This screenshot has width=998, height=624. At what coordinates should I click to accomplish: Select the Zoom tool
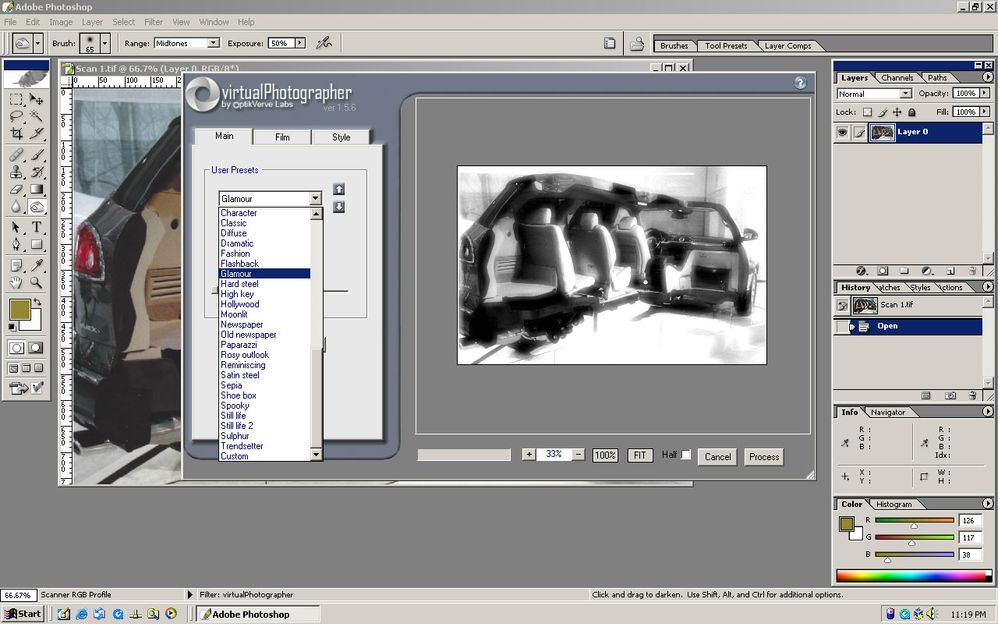click(x=36, y=282)
